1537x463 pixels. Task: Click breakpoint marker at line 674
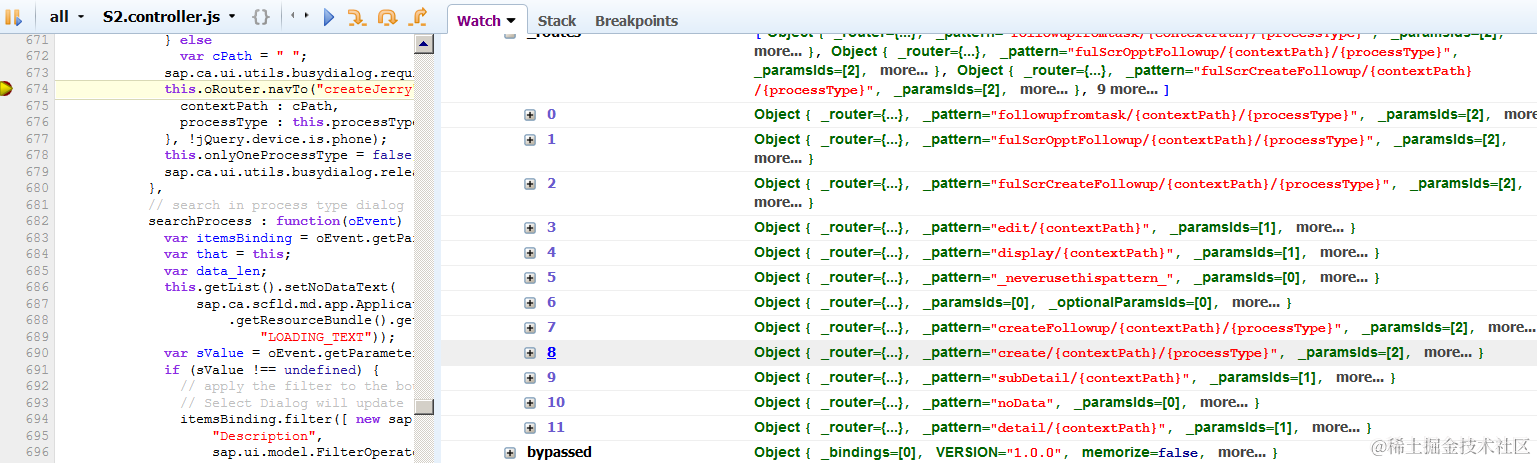pos(6,89)
